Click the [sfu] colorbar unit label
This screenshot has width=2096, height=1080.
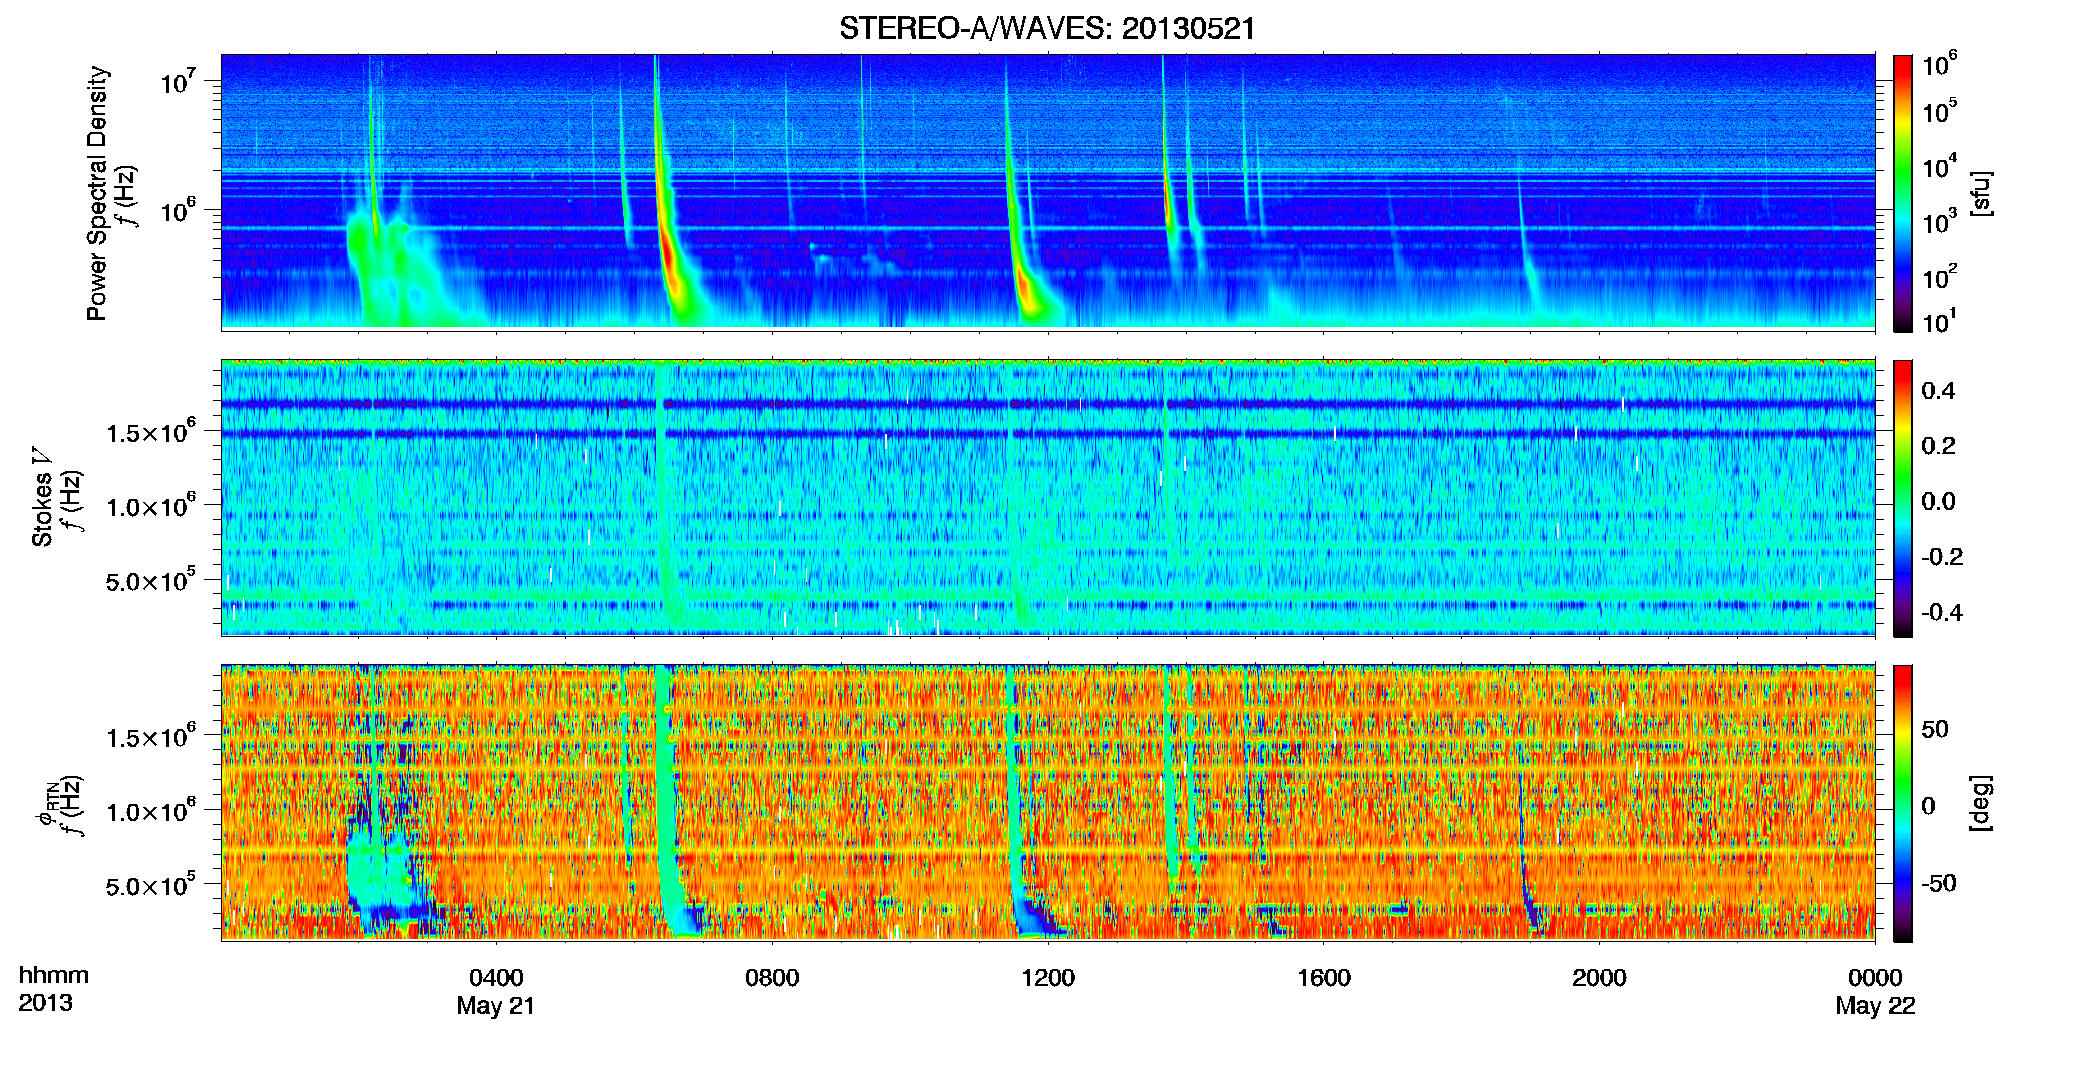(1981, 193)
